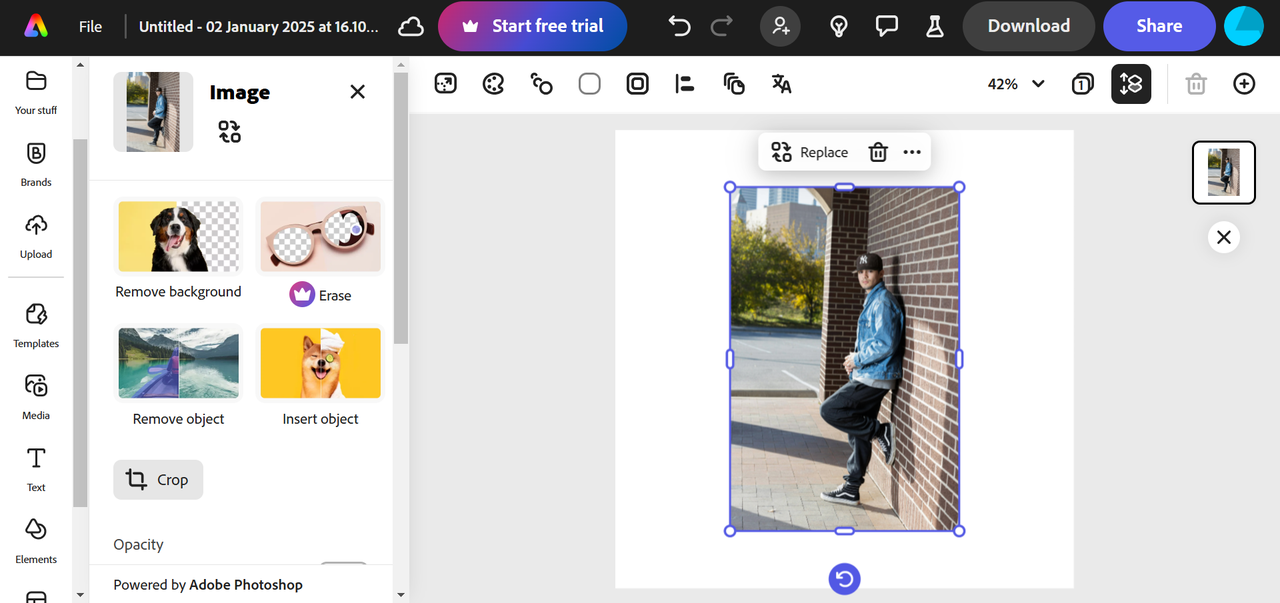This screenshot has width=1280, height=603.
Task: Click the replace icon under Image heading
Action: pyautogui.click(x=230, y=131)
